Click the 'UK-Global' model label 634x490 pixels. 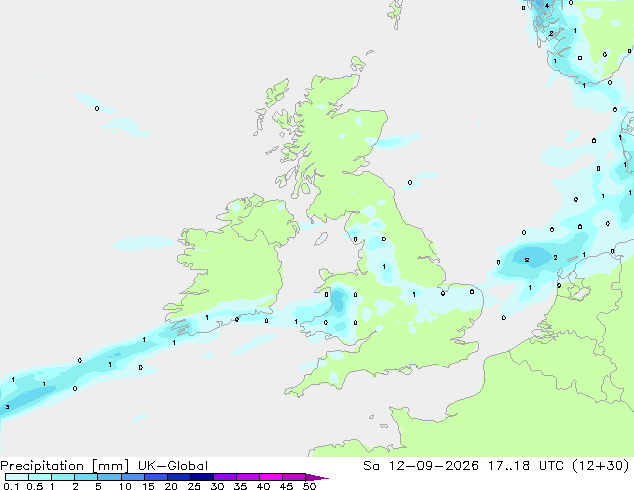(173, 466)
